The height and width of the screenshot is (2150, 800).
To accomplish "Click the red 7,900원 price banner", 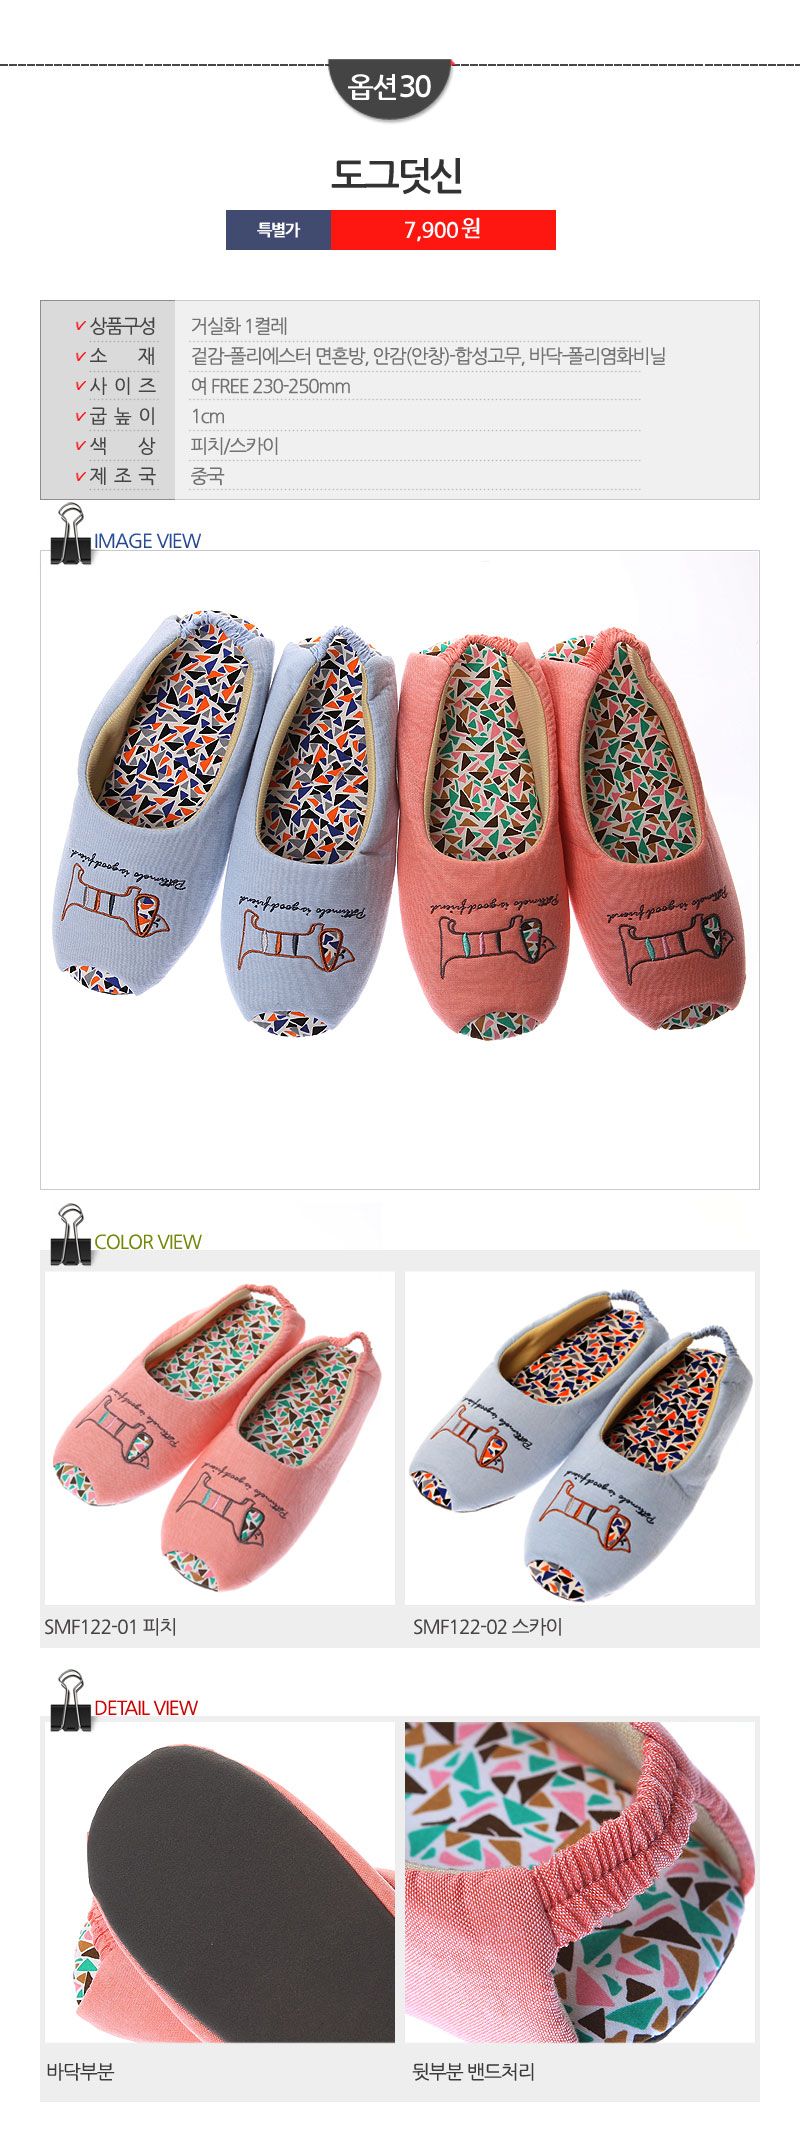I will [x=443, y=230].
